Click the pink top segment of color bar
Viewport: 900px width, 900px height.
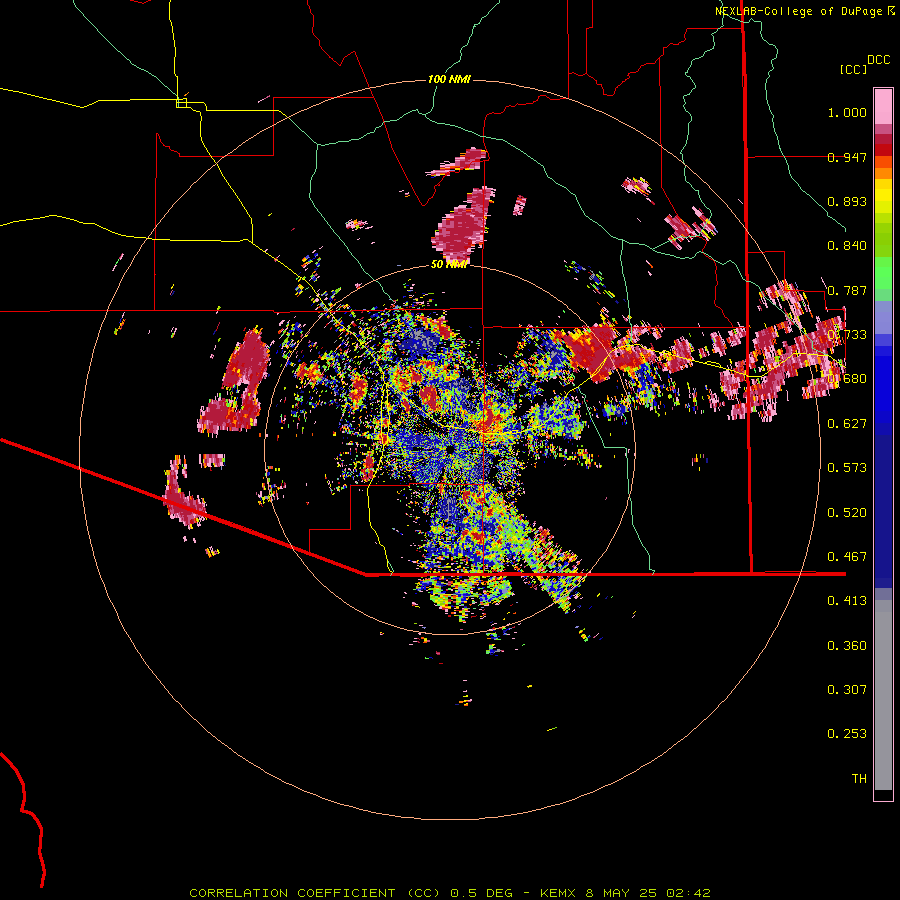click(x=883, y=107)
